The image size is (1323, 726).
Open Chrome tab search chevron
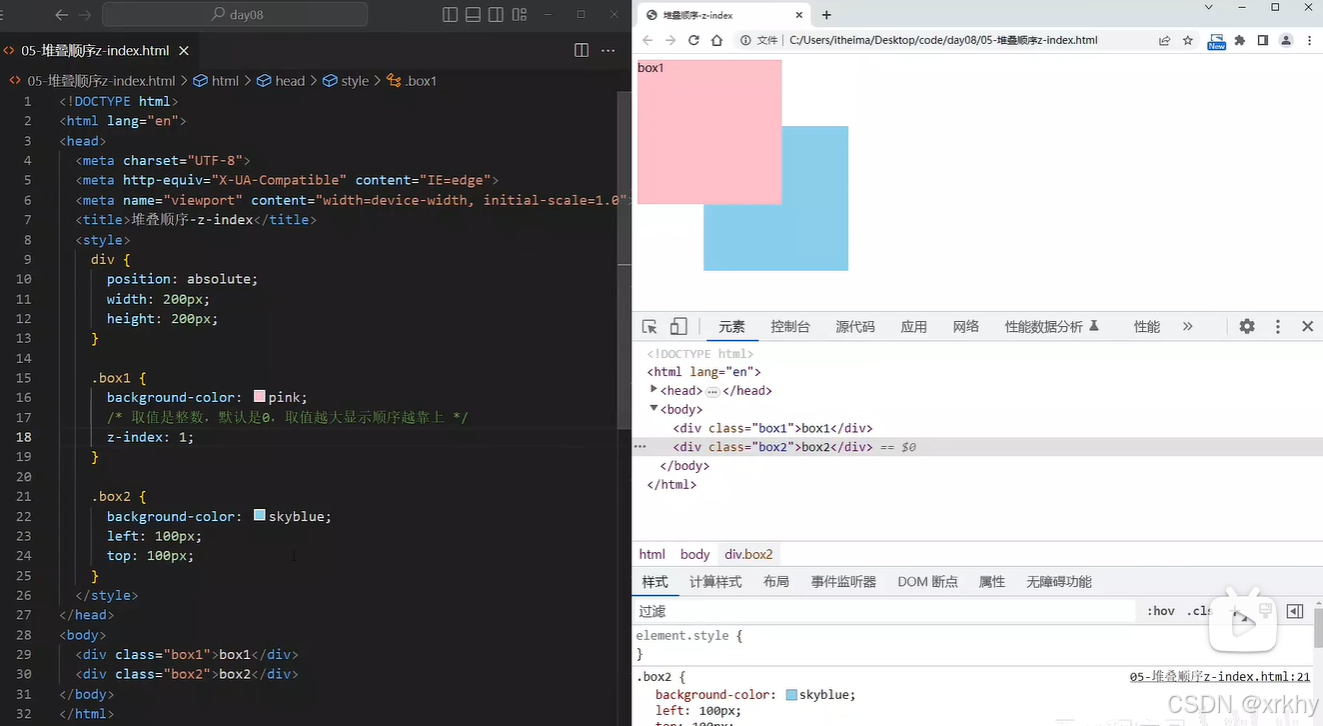coord(1209,7)
